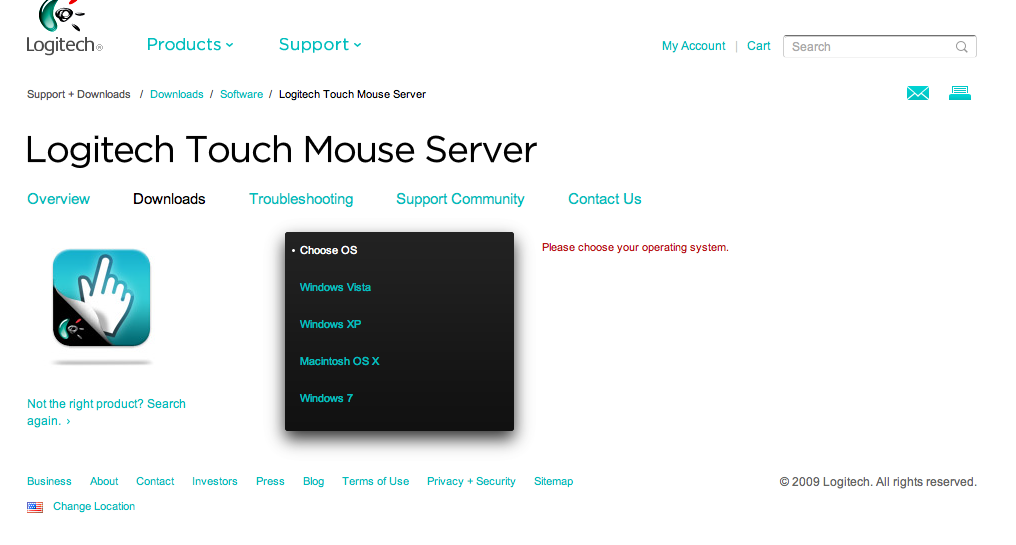
Task: Click the 2009 Logitech copyright text
Action: 878,482
